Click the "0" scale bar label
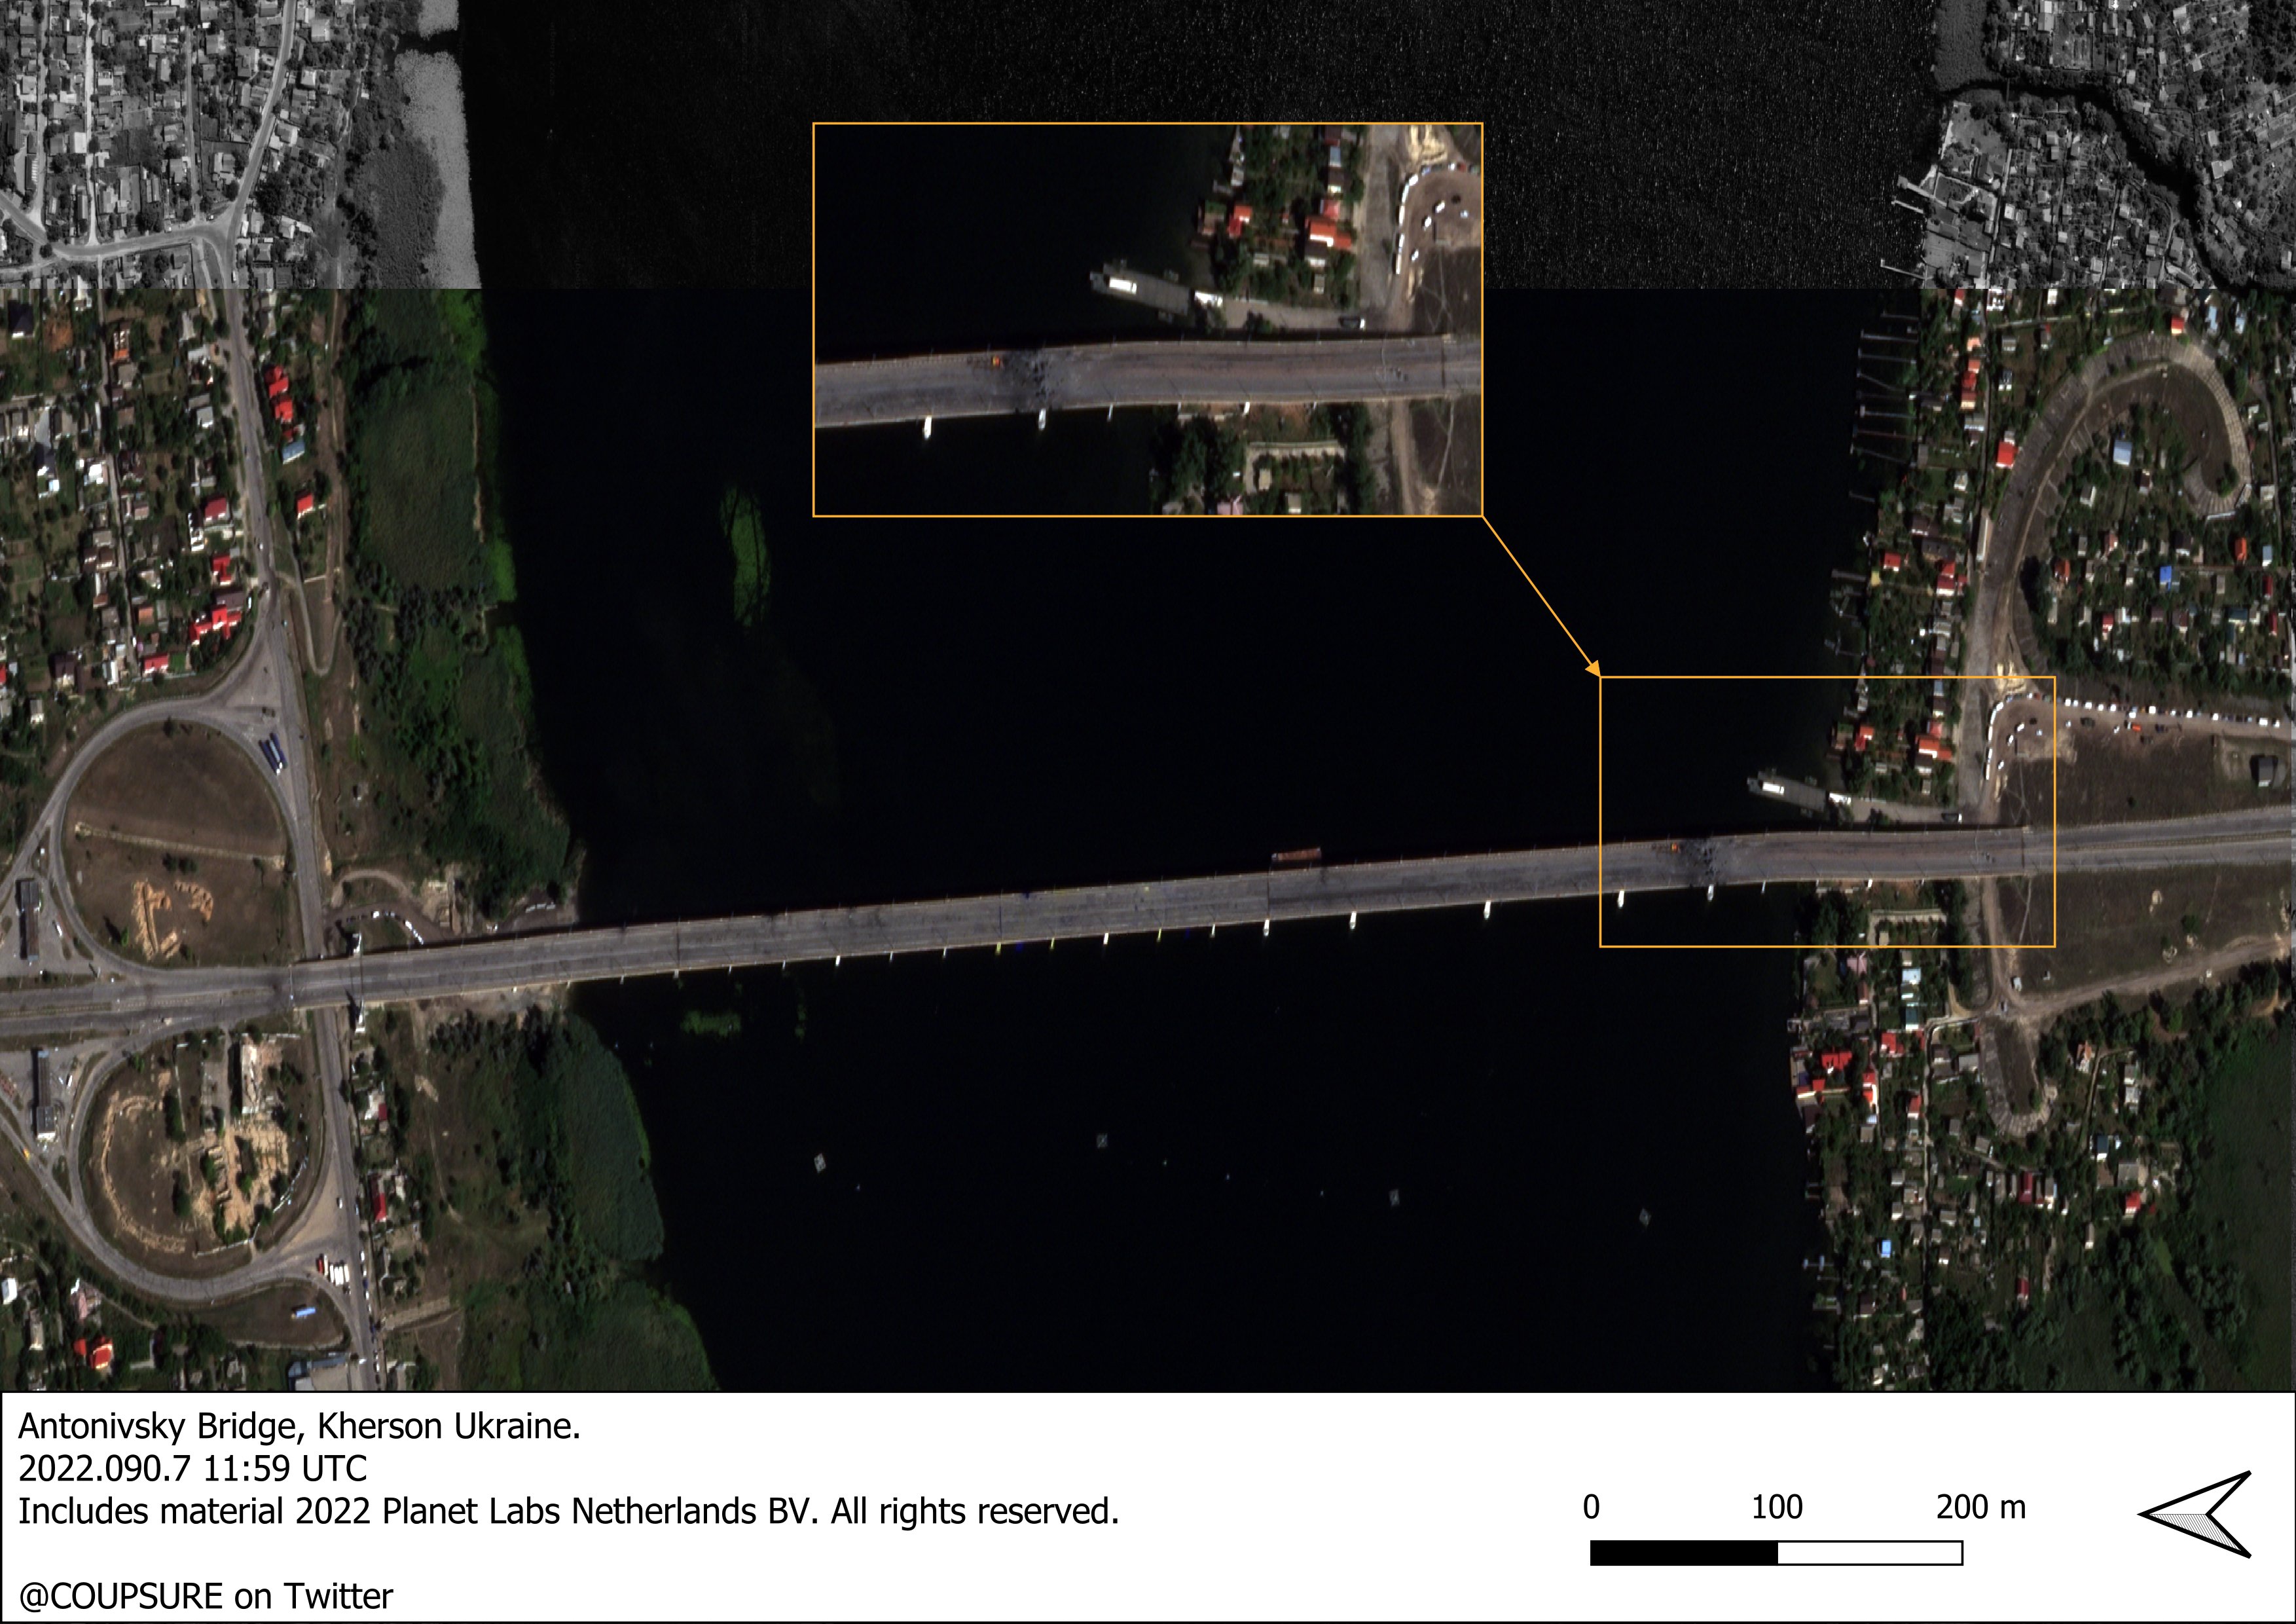 tap(1591, 1507)
